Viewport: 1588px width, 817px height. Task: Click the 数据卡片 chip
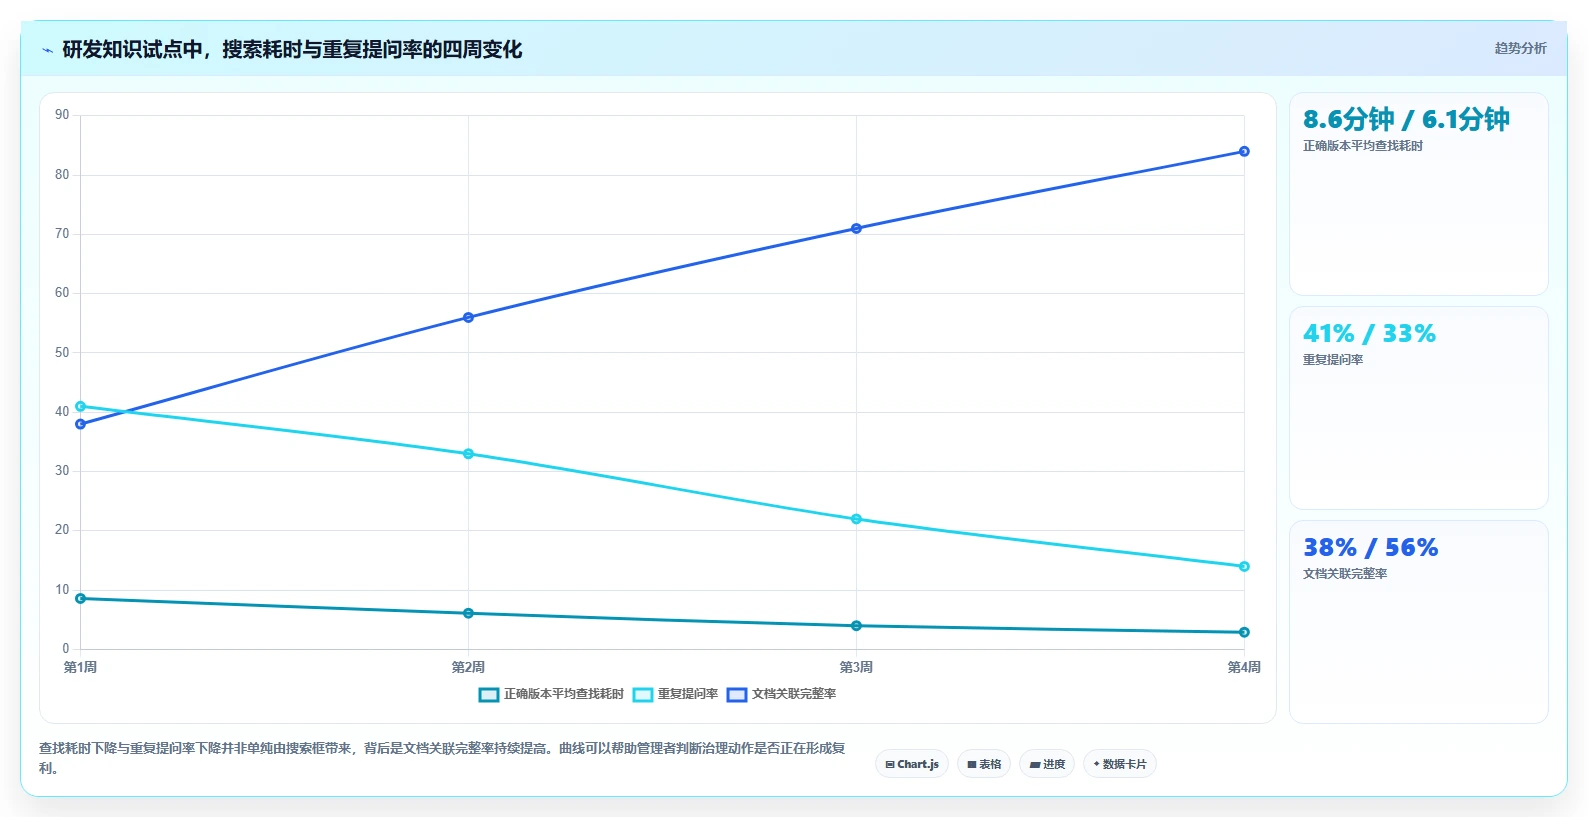click(1120, 764)
